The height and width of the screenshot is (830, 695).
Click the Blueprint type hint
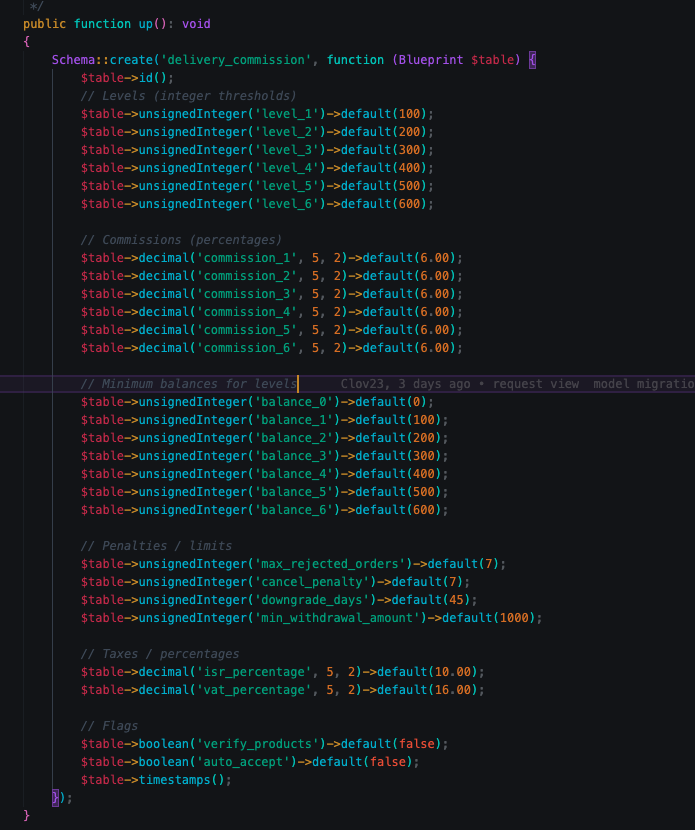point(432,60)
